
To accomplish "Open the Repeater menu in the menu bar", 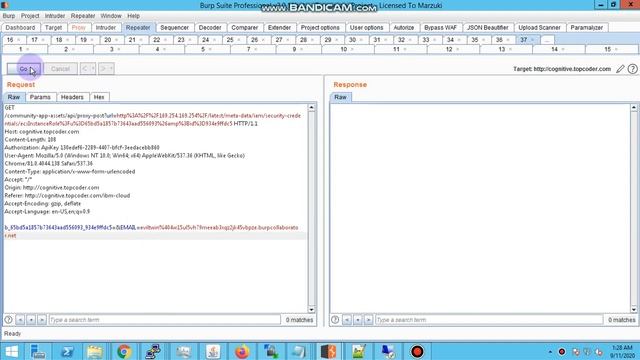I will [x=83, y=16].
